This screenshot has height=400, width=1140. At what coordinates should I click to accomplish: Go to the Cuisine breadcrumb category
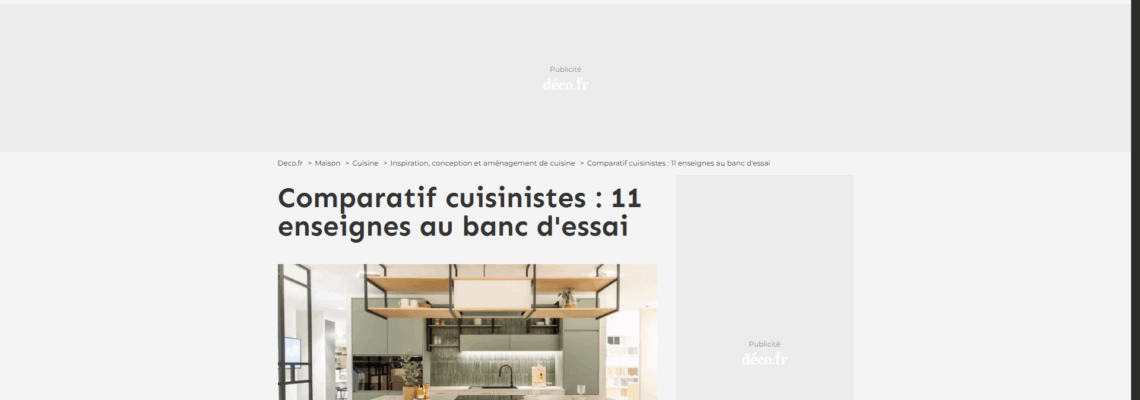point(365,162)
